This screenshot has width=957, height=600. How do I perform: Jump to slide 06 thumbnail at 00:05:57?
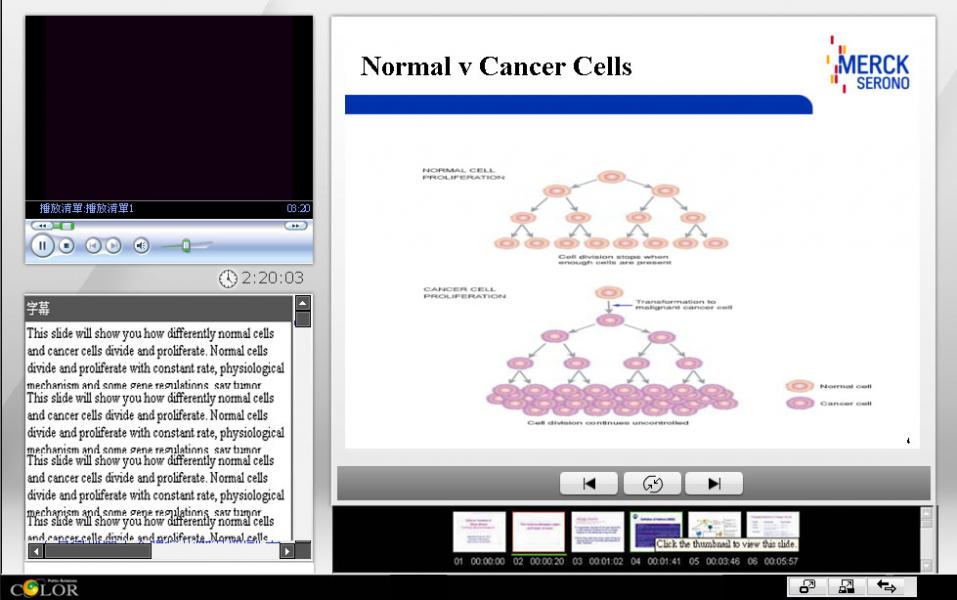(x=773, y=526)
